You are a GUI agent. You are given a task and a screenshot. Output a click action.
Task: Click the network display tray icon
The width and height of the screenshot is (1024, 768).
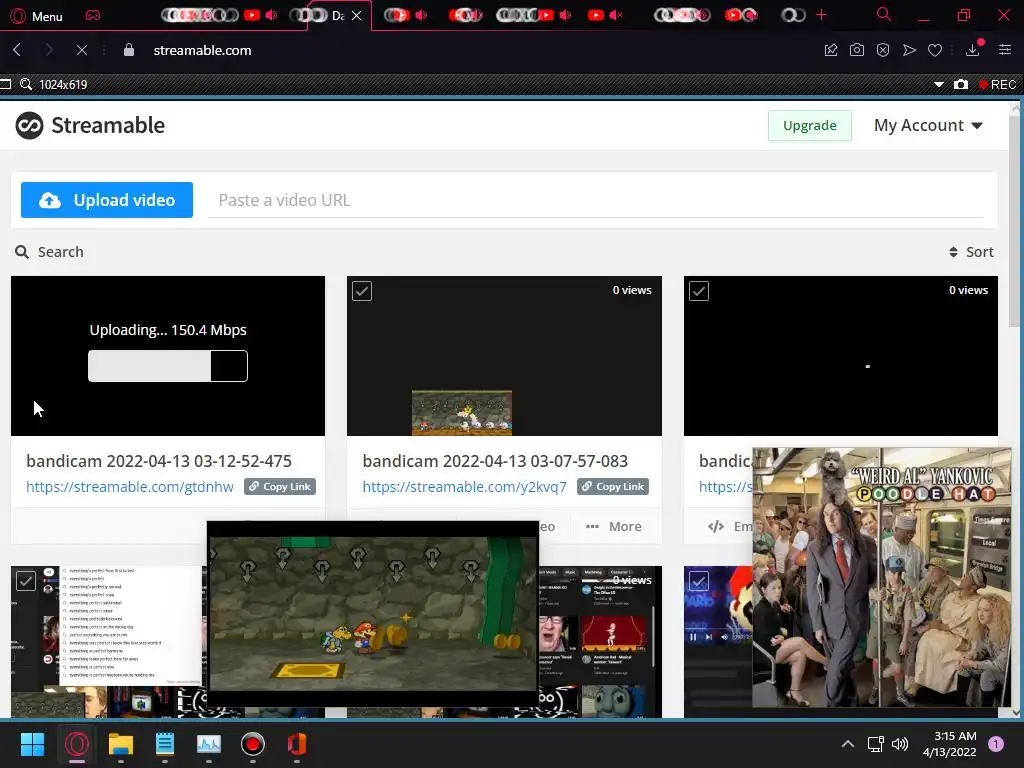pyautogui.click(x=875, y=744)
